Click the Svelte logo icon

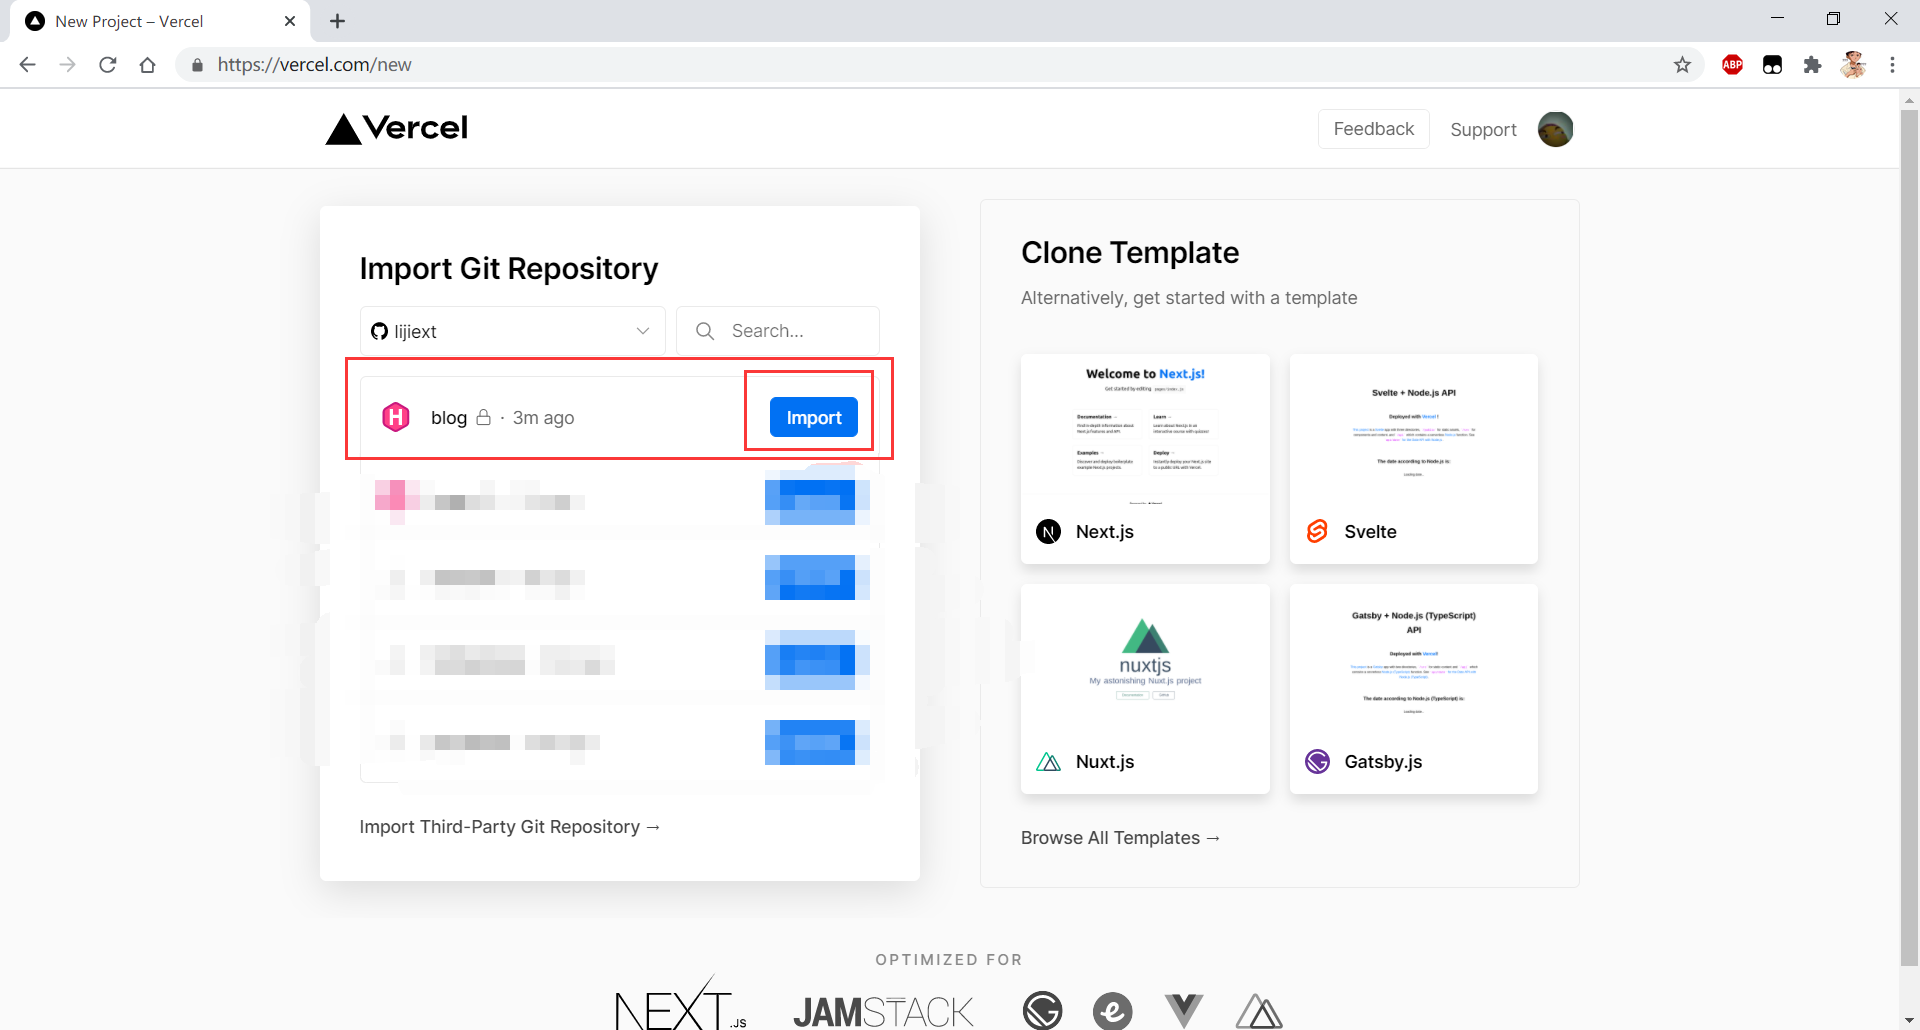[1317, 532]
